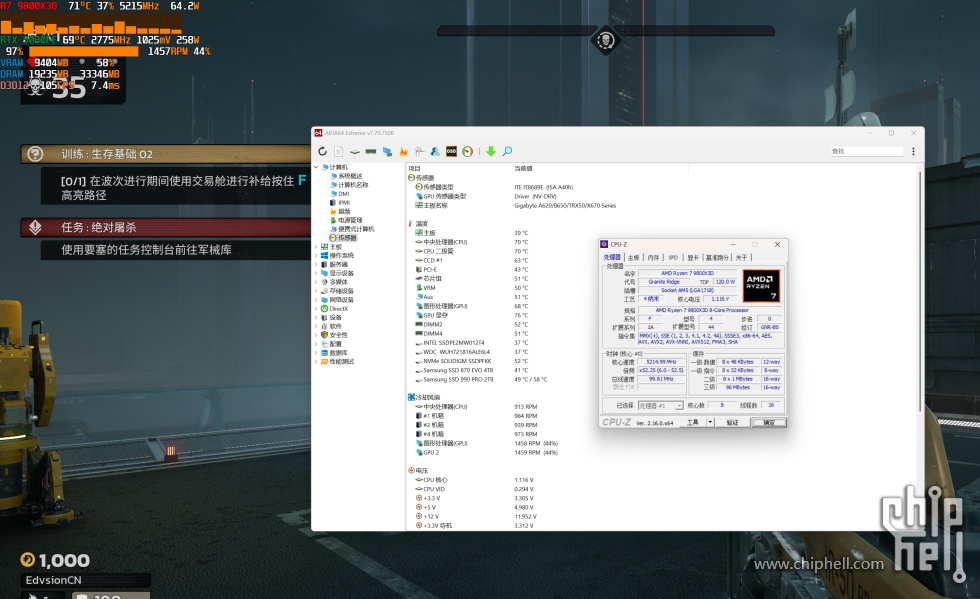Switch to the 显卡 tab in CPU-Z

(x=692, y=258)
